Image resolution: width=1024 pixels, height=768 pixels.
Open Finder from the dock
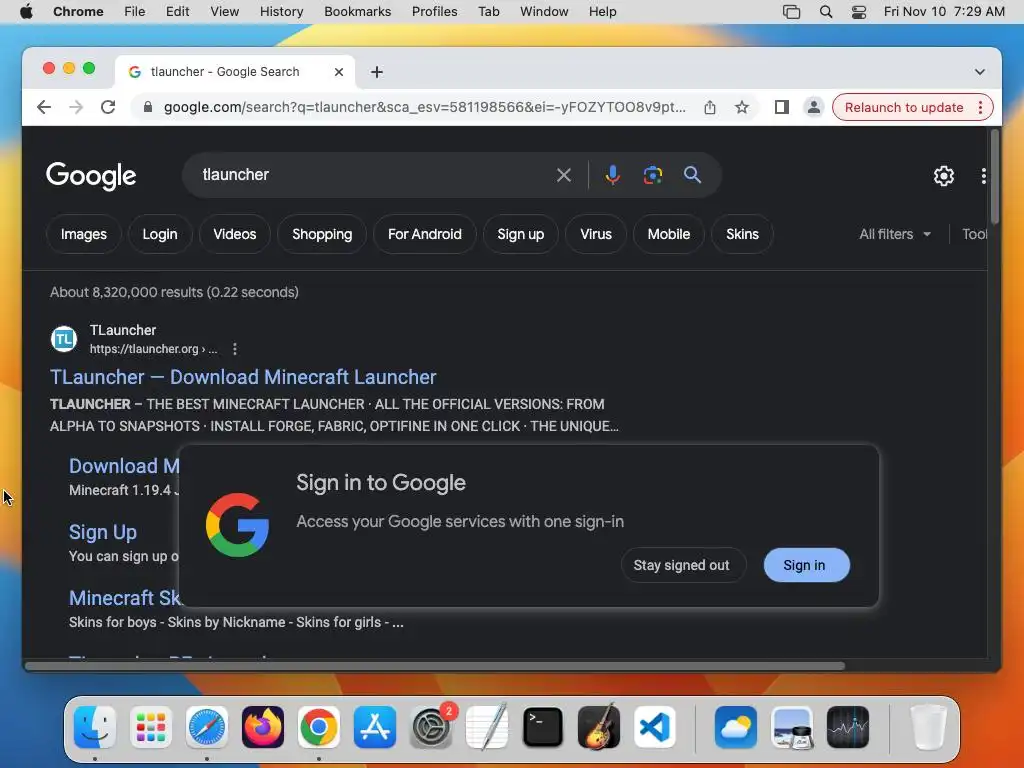pyautogui.click(x=95, y=727)
